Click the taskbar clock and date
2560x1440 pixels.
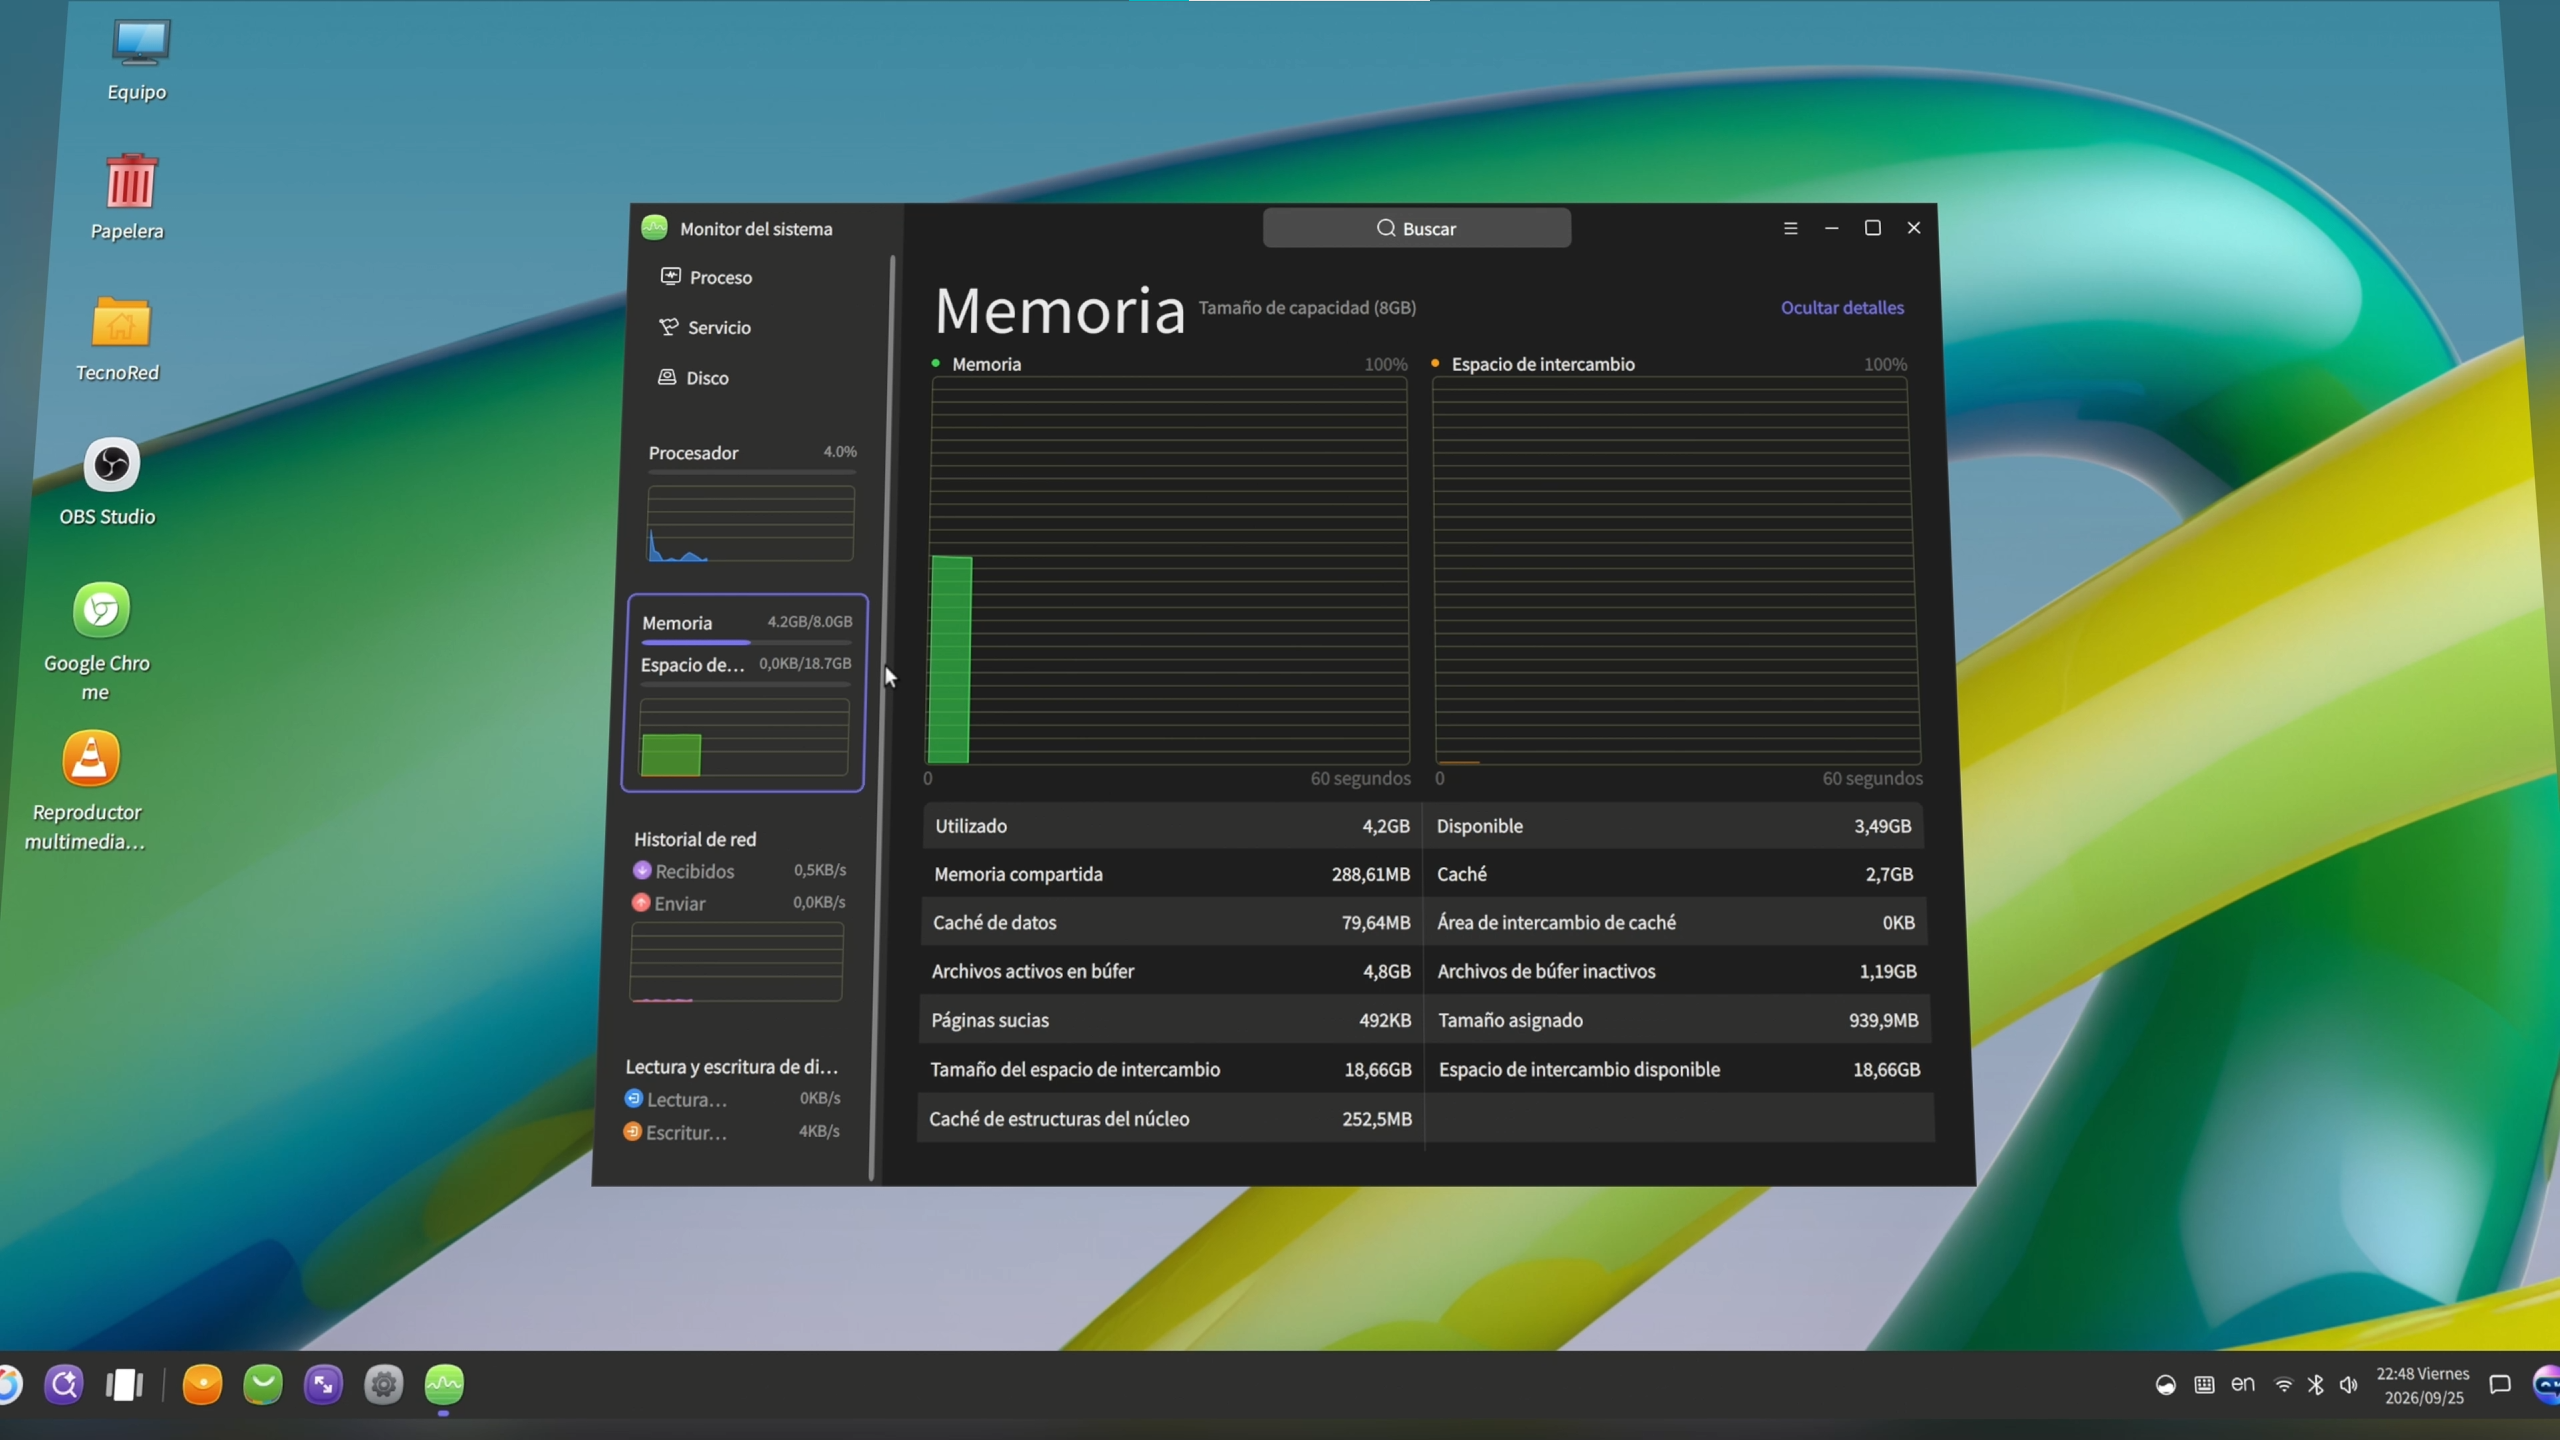[2423, 1385]
